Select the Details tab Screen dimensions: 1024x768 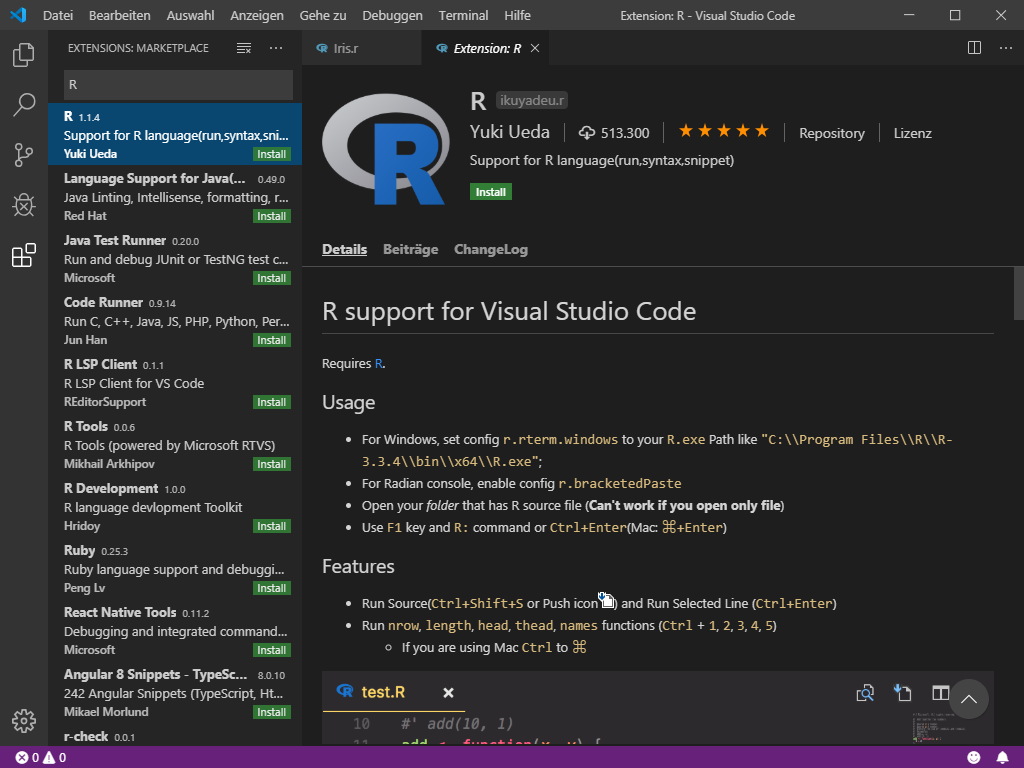click(x=344, y=249)
